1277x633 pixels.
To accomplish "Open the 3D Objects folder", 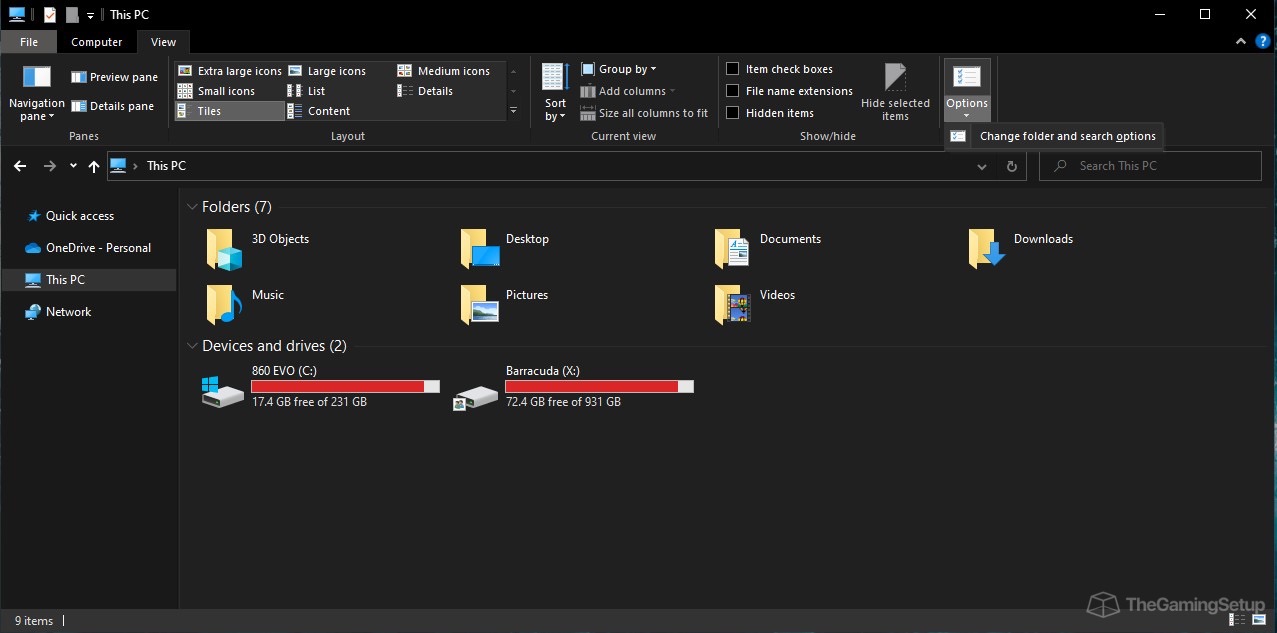I will click(x=258, y=249).
